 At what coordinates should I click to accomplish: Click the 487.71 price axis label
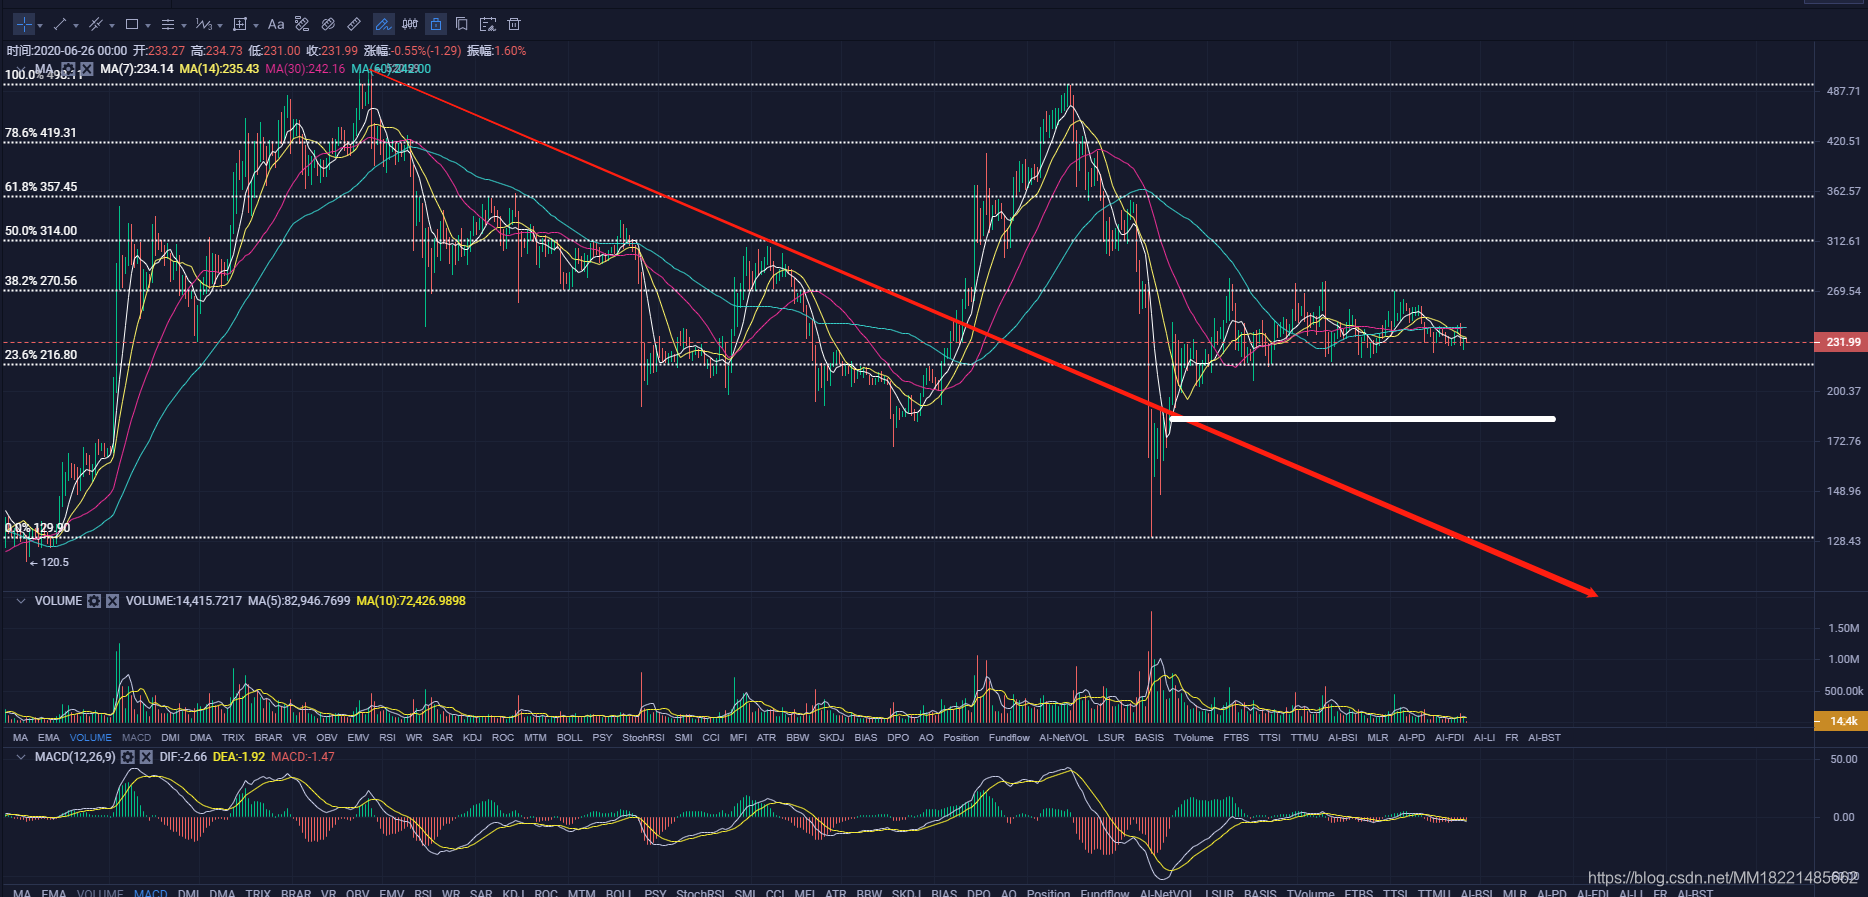point(1843,91)
